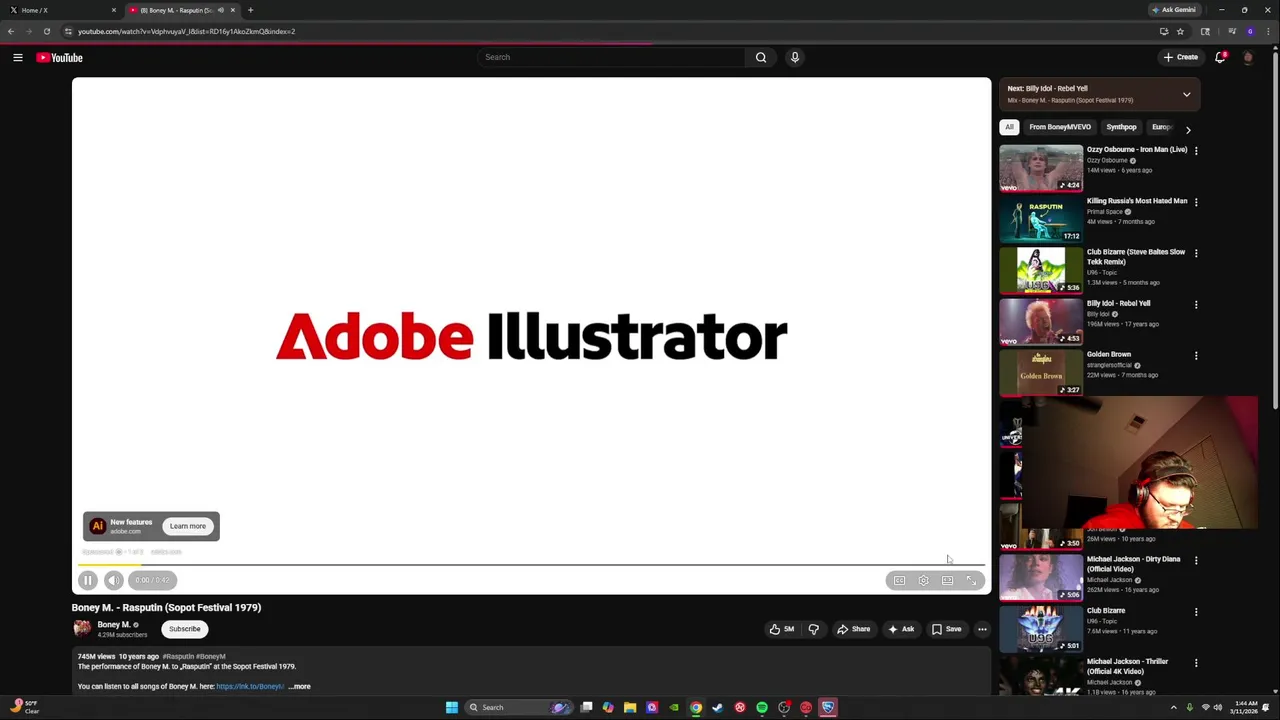Click the Ask button under video
Image resolution: width=1280 pixels, height=720 pixels.
[x=901, y=629]
